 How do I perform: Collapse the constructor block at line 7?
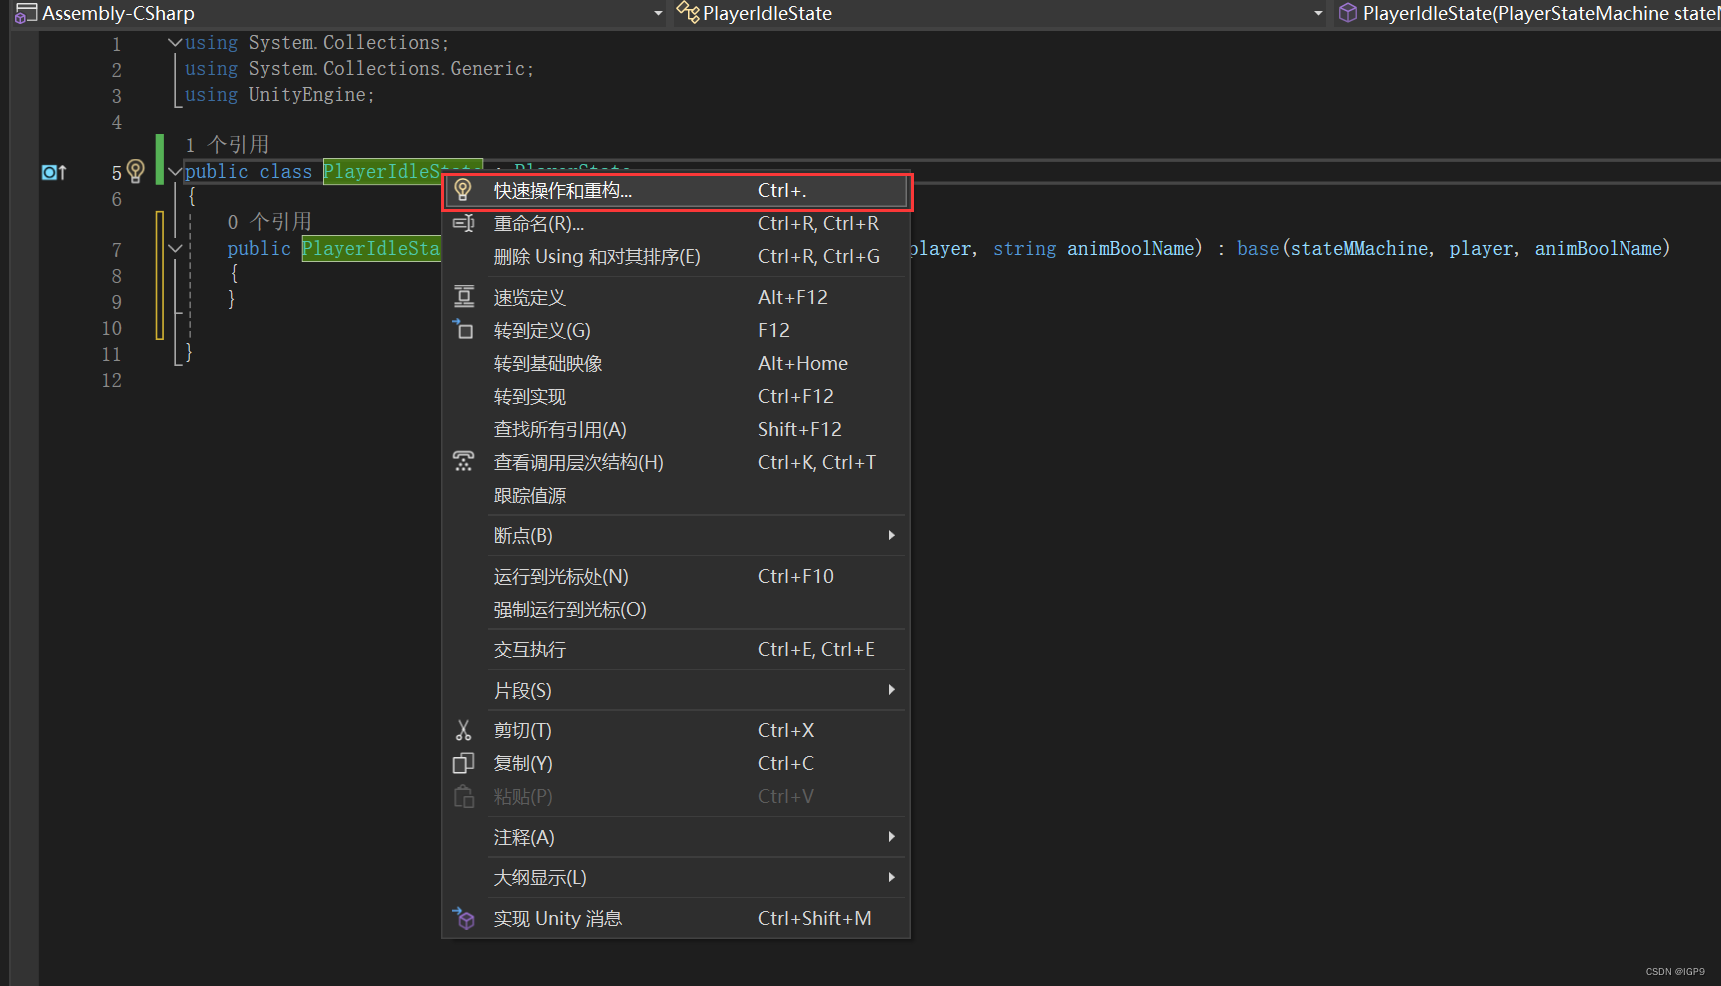(175, 249)
